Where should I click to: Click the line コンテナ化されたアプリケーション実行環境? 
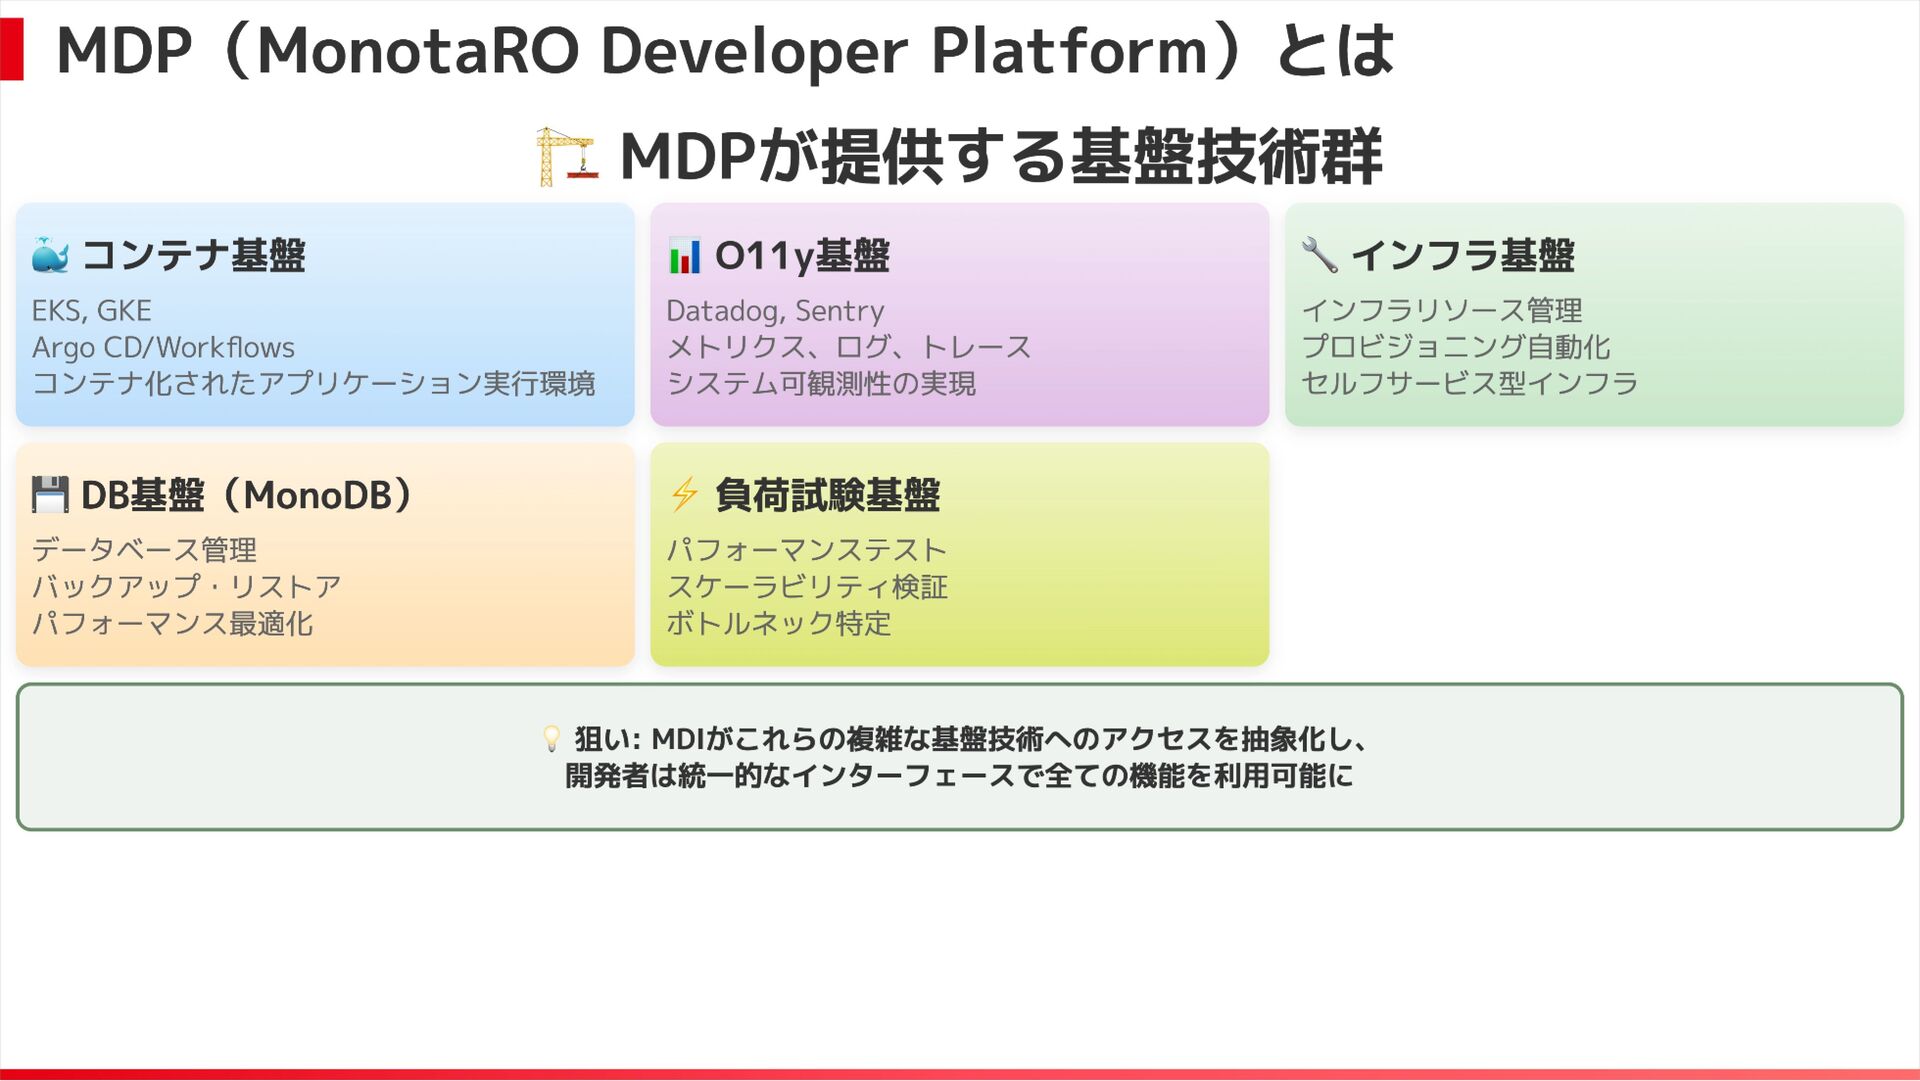click(x=313, y=384)
